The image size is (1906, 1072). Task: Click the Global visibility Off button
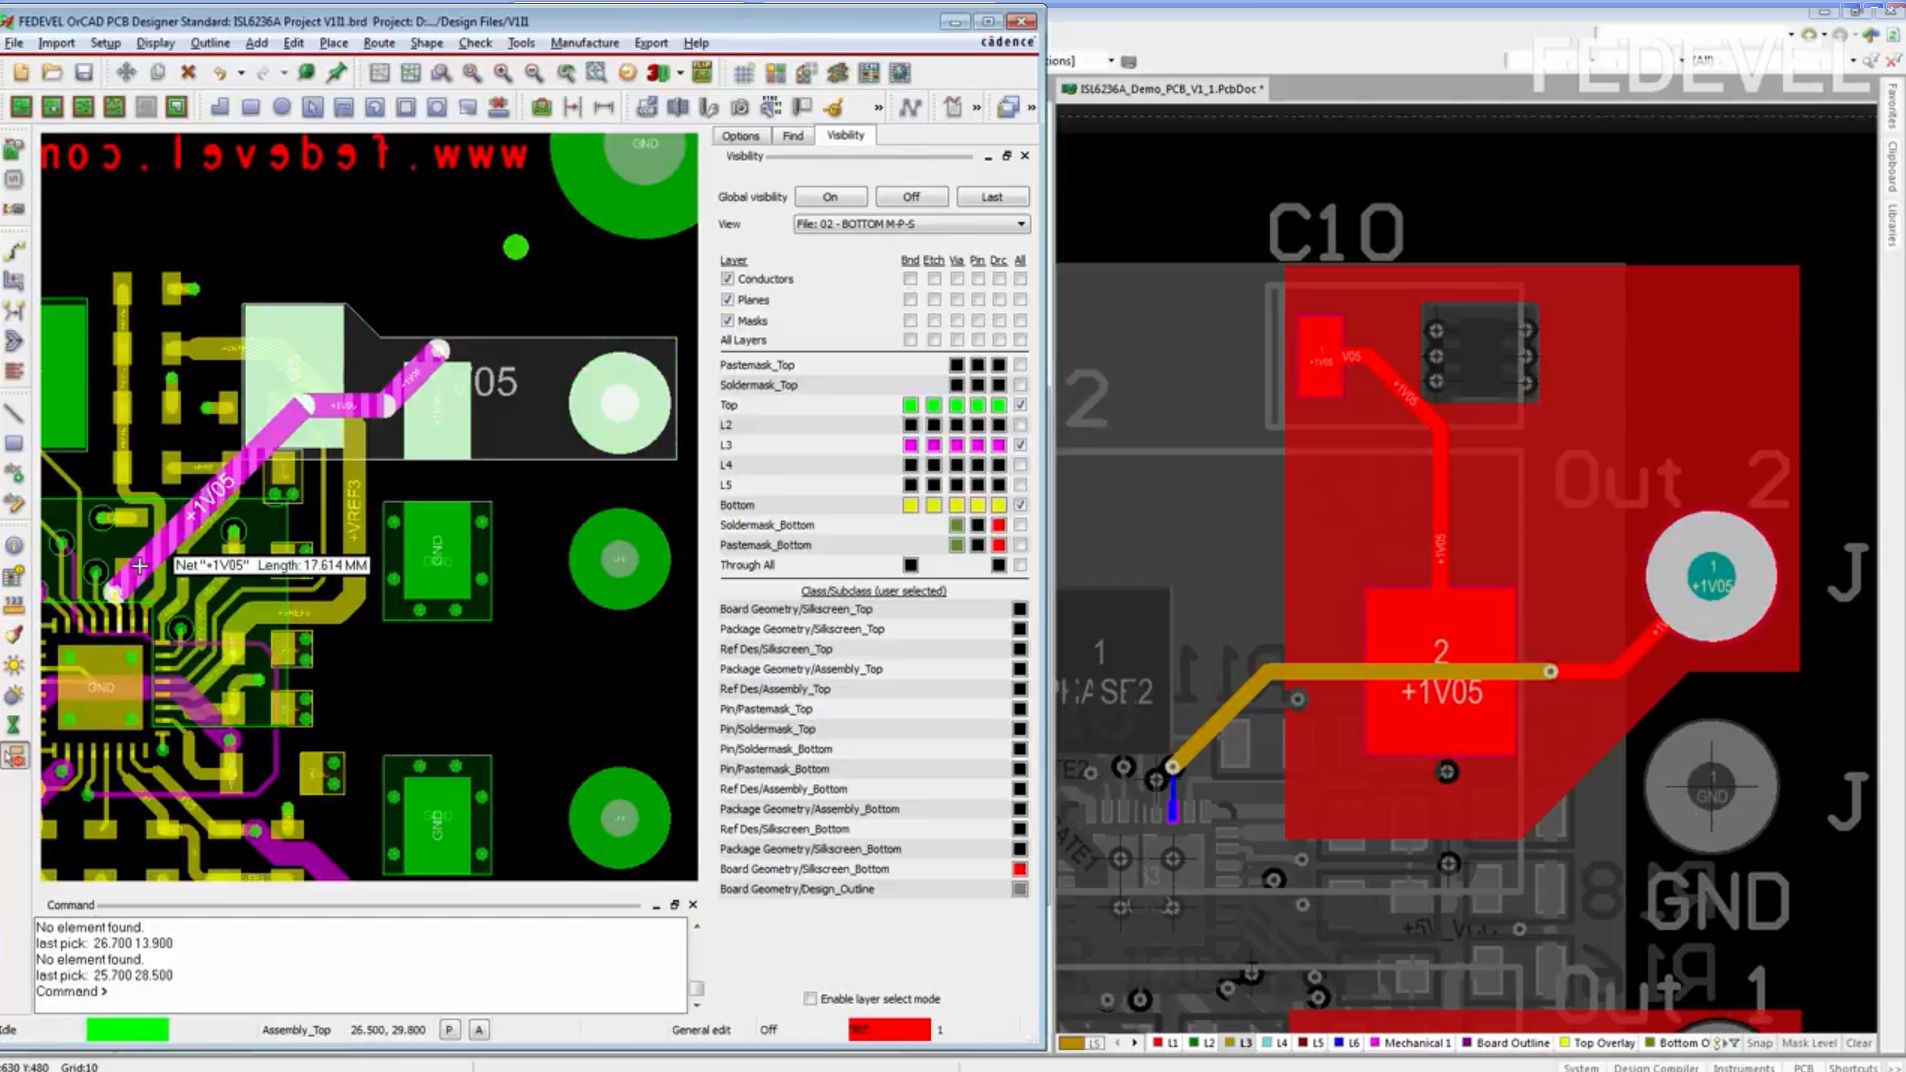pyautogui.click(x=911, y=197)
